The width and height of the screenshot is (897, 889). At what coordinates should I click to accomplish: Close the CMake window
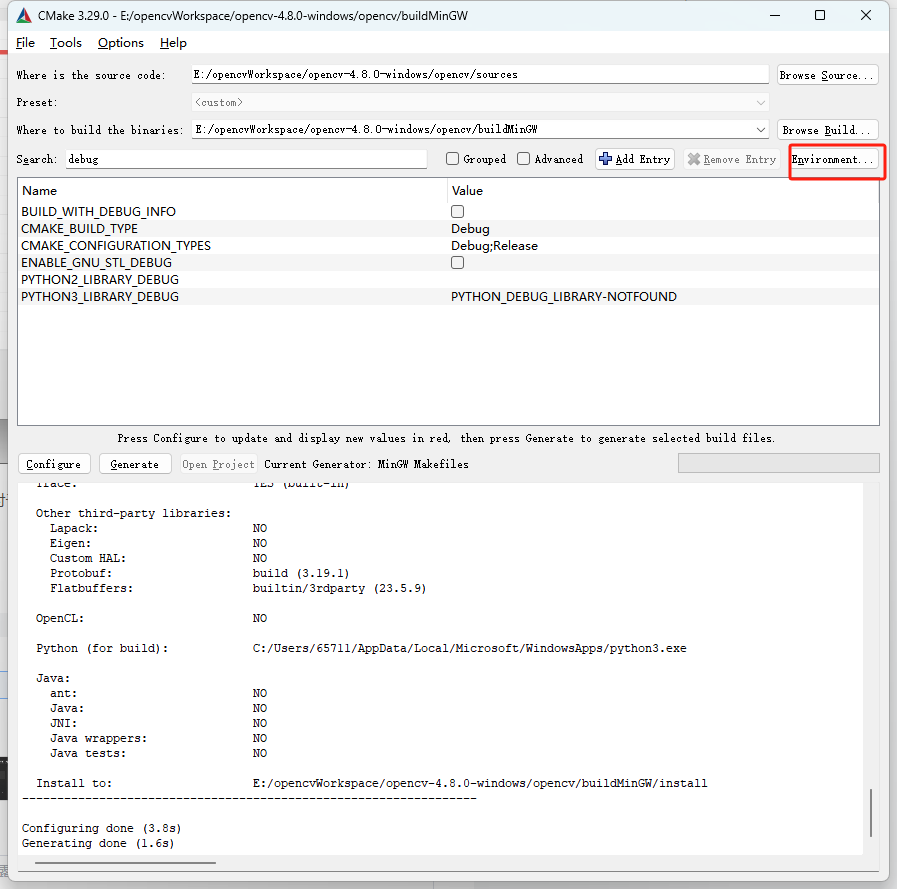click(866, 15)
